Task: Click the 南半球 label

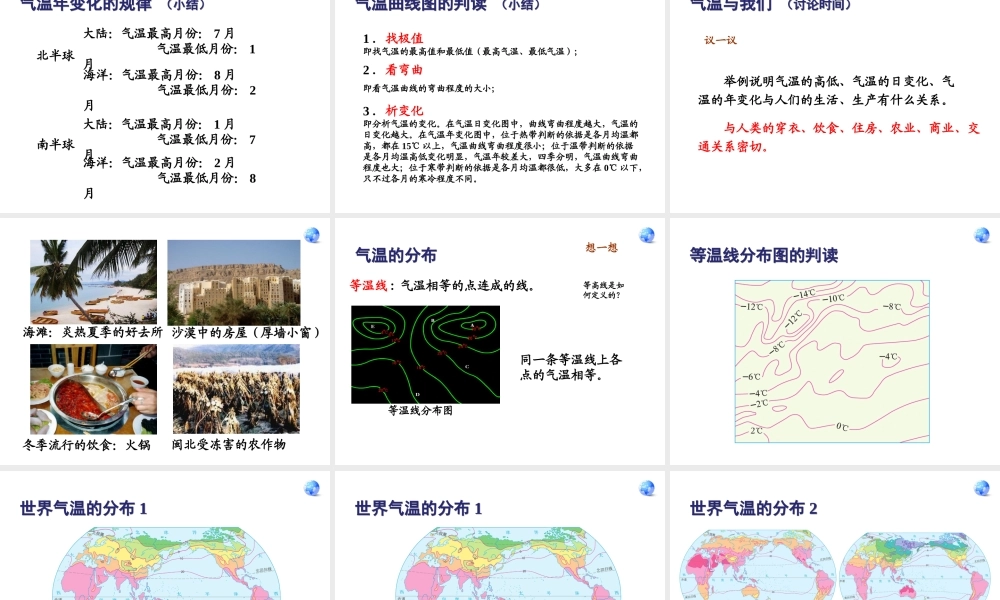Action: (x=55, y=145)
